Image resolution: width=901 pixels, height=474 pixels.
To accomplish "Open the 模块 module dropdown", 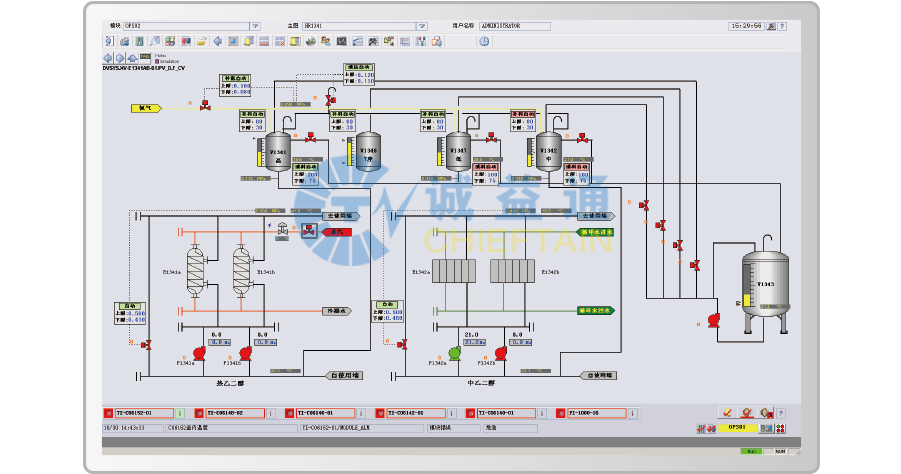I will (x=254, y=27).
